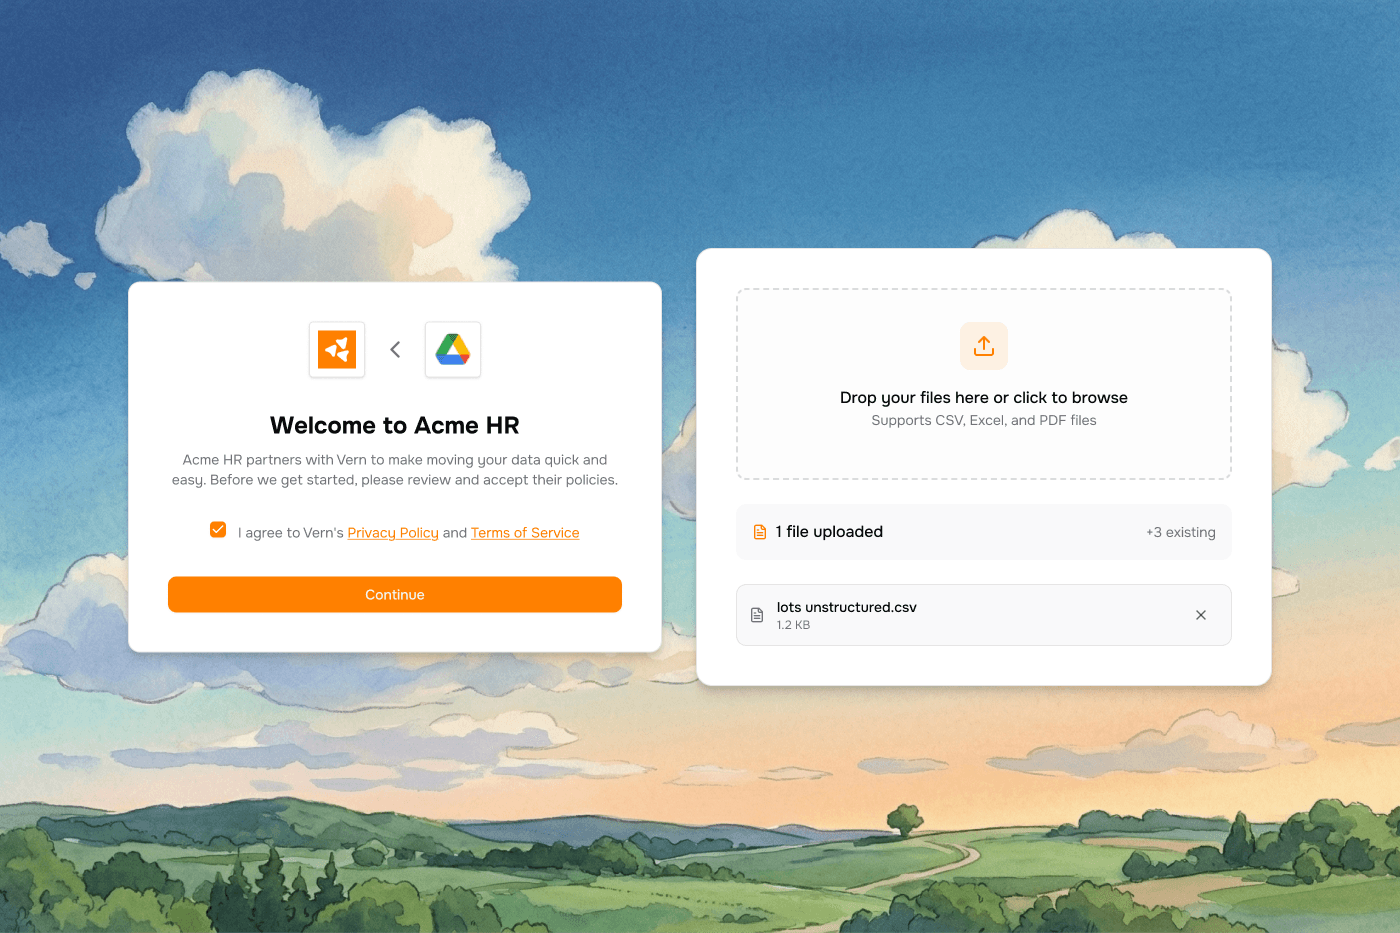Open the Terms of Service link
Screen dimensions: 1400x933
(525, 533)
